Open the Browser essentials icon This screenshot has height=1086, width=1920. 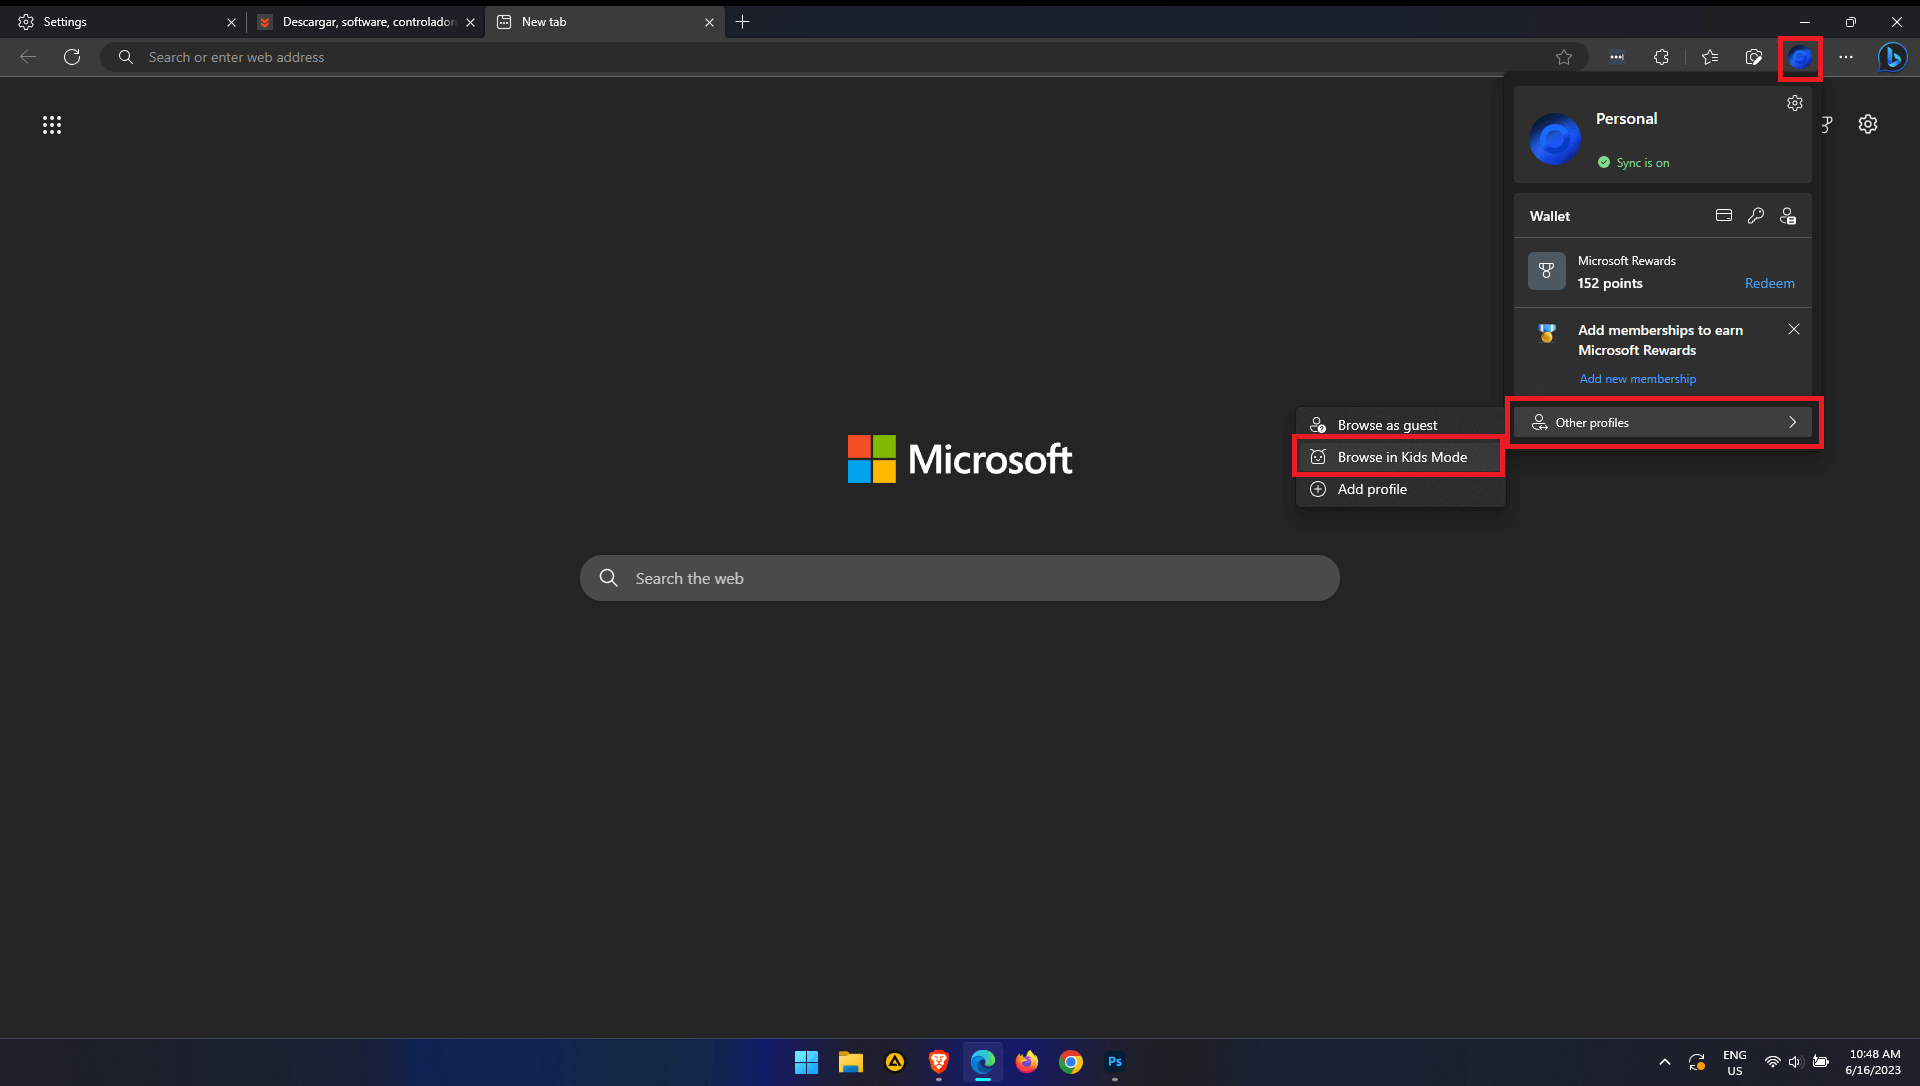(1754, 57)
